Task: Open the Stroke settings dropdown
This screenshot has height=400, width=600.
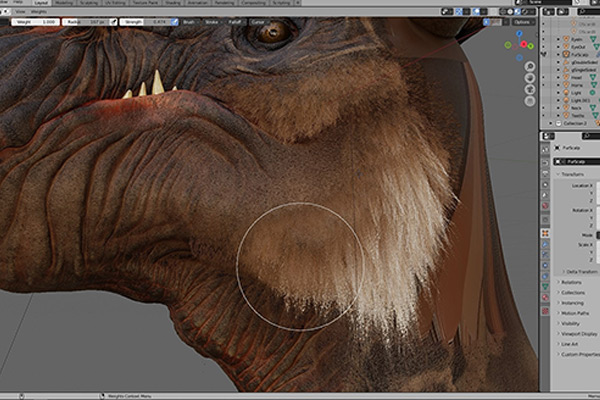Action: pyautogui.click(x=212, y=22)
